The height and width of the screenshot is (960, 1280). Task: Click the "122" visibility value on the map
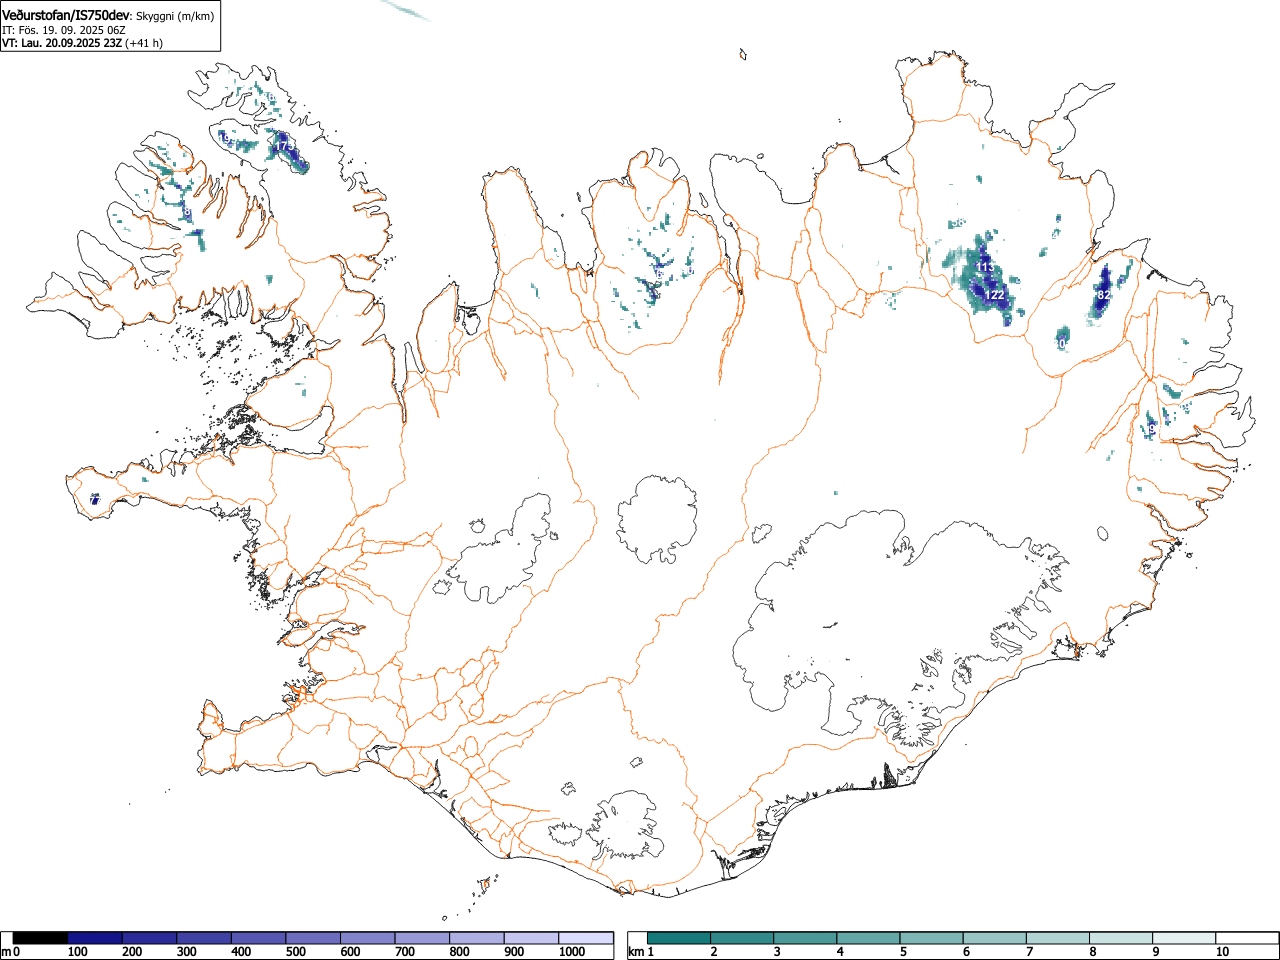[x=995, y=295]
